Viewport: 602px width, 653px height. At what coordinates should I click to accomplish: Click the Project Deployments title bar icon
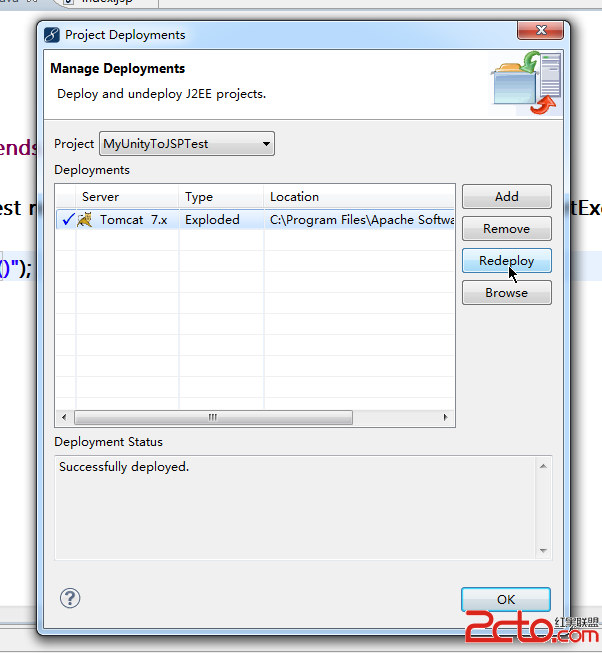[52, 35]
